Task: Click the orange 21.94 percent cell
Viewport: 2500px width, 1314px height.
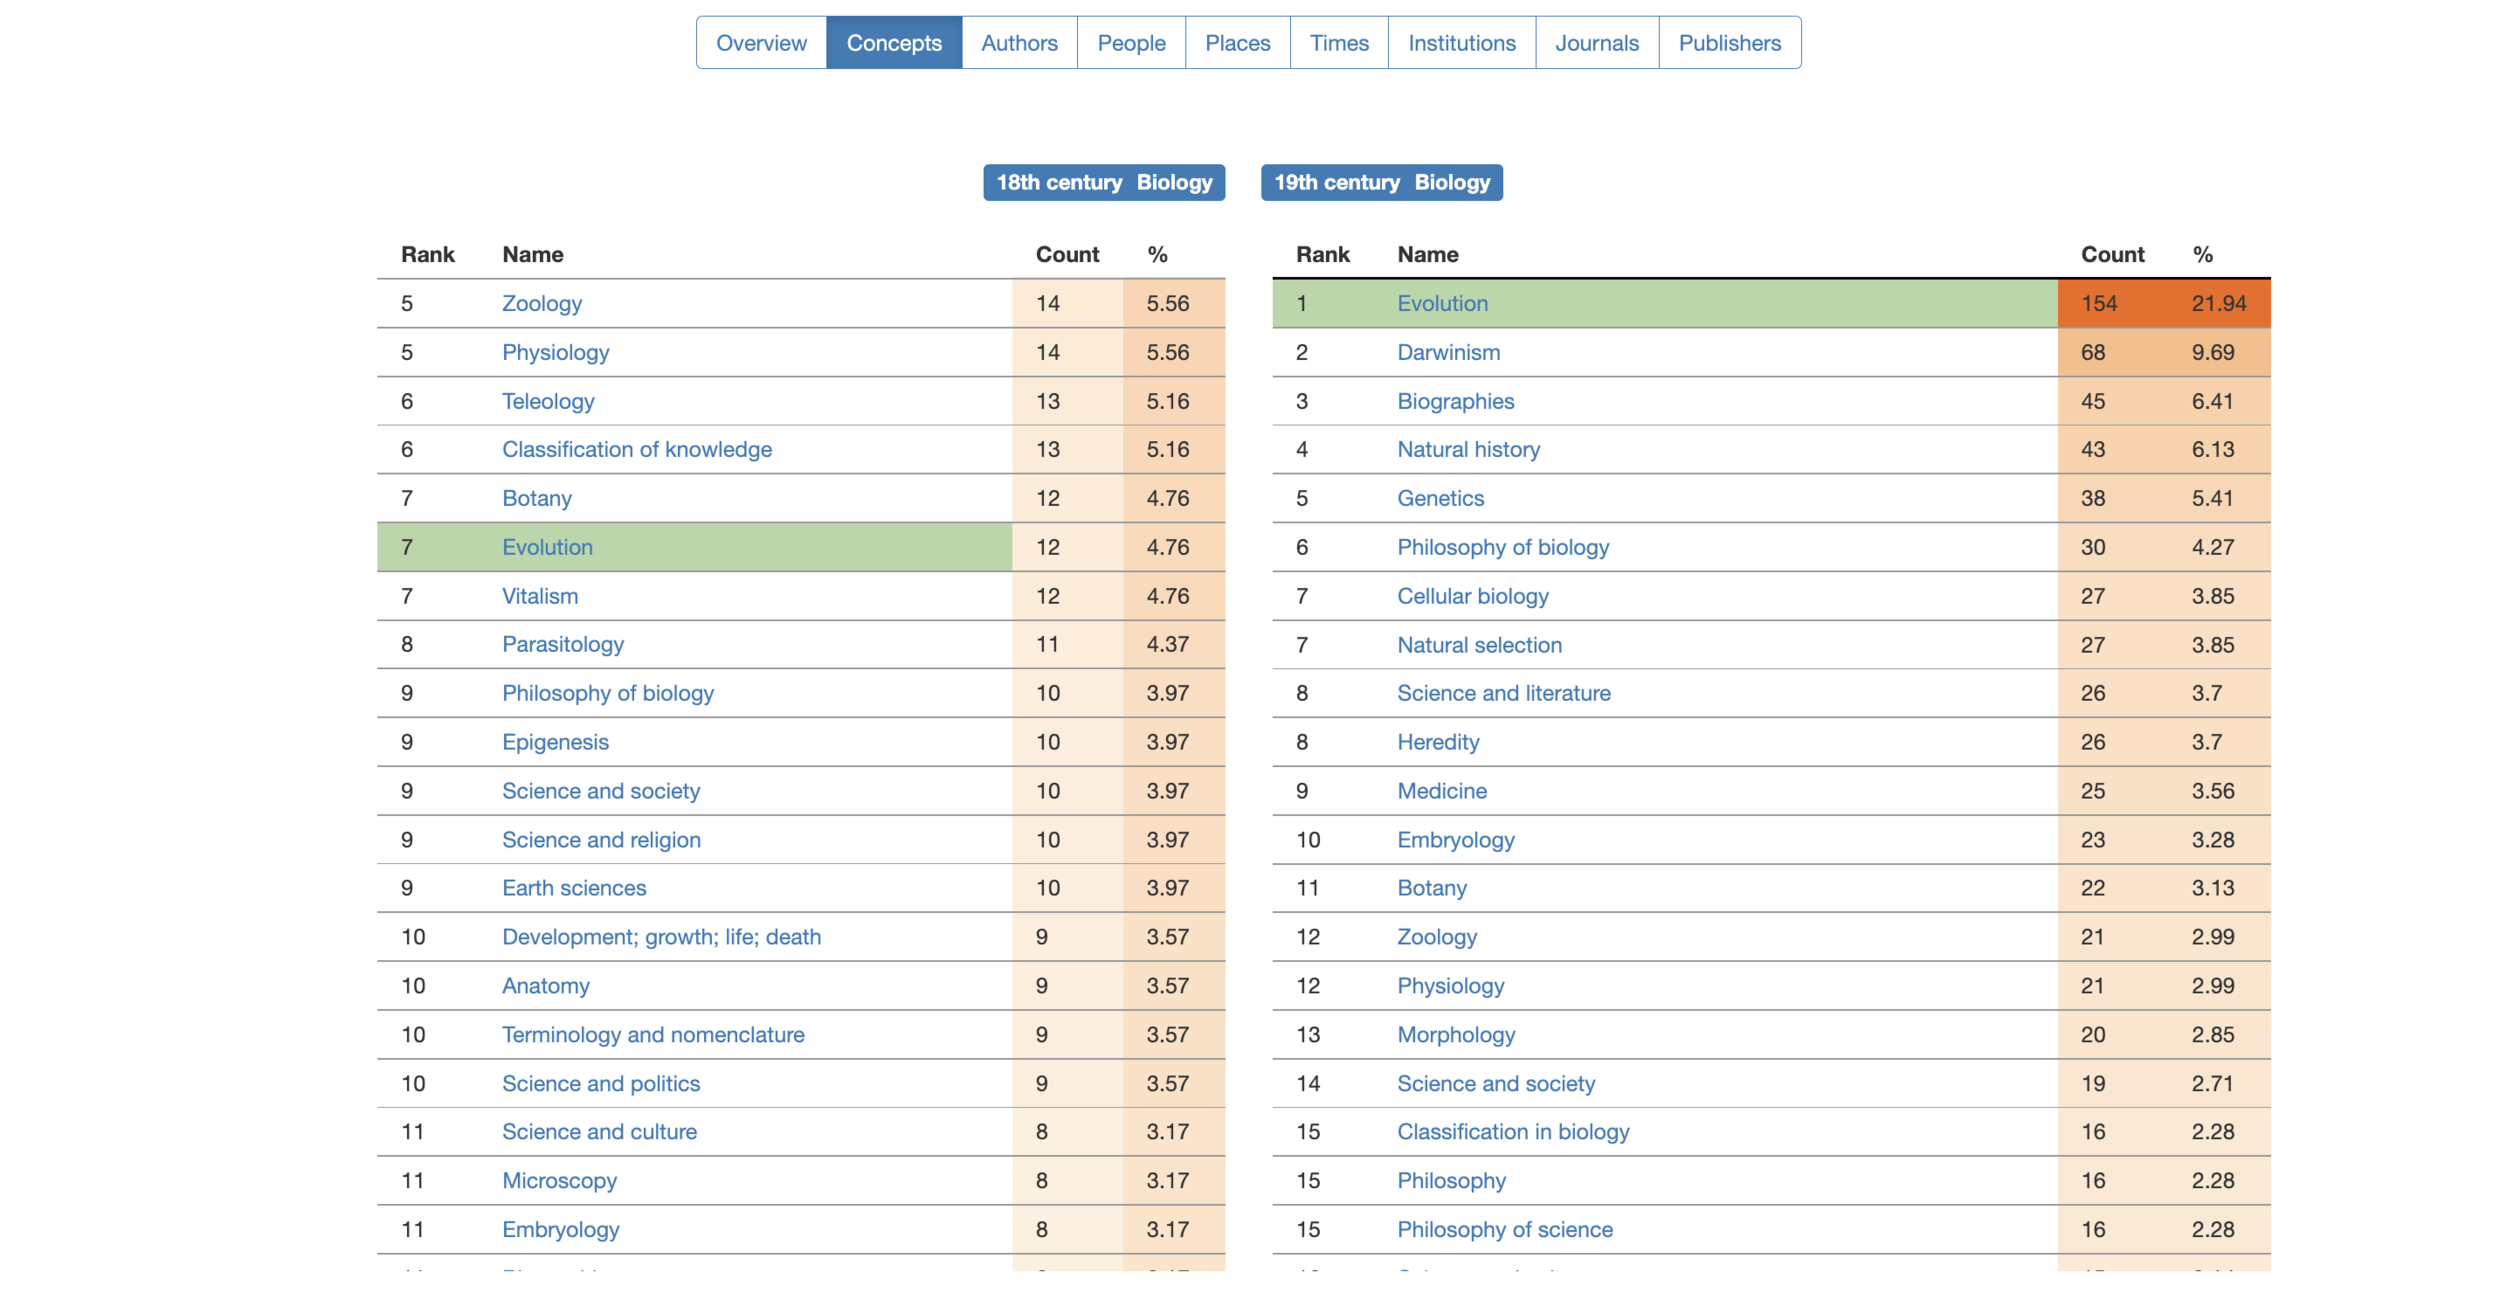Action: click(2218, 303)
